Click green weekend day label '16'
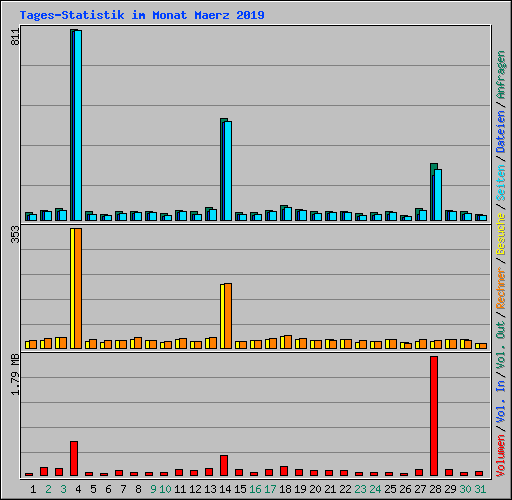This screenshot has width=512, height=500. click(x=255, y=489)
